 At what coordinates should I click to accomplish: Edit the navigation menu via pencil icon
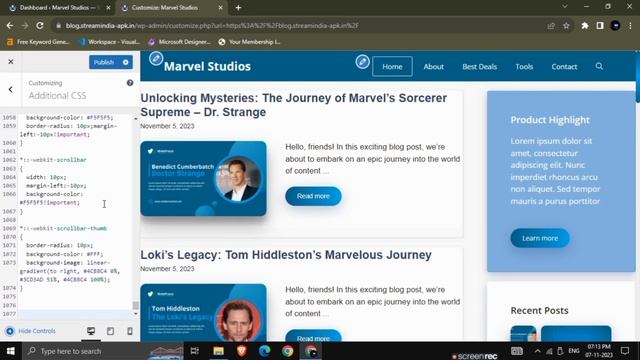(362, 62)
